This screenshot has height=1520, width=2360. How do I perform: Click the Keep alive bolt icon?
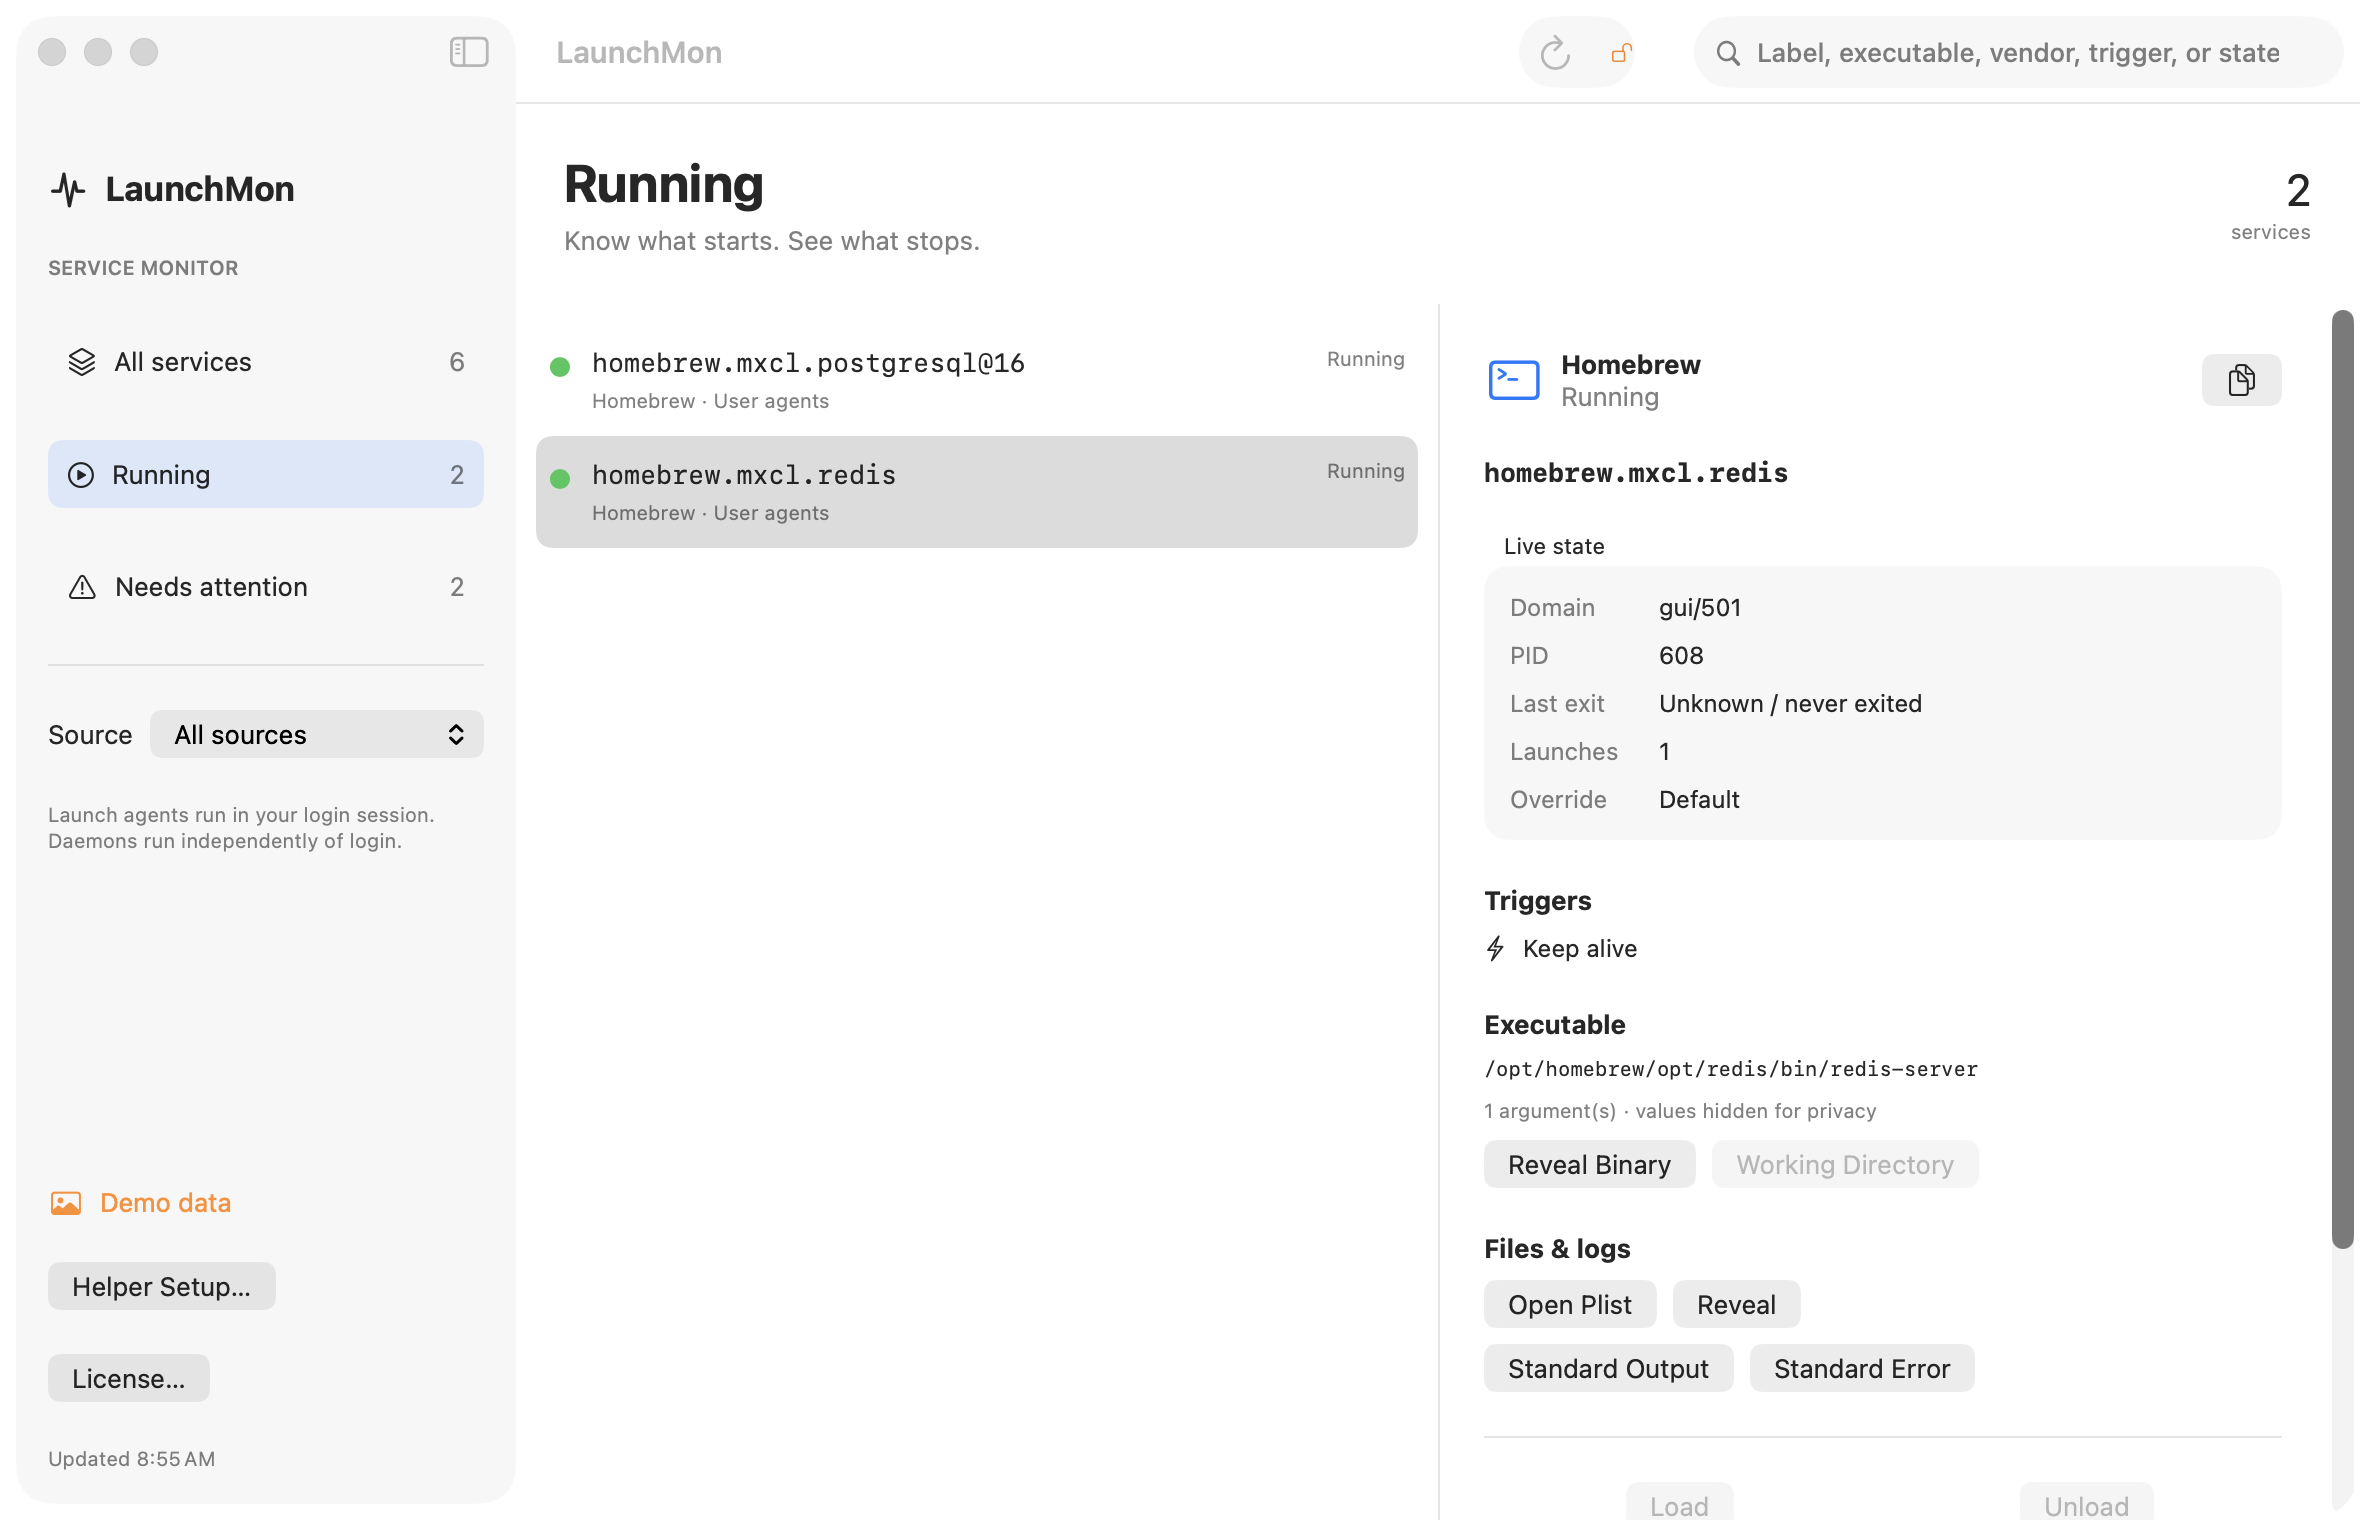tap(1496, 949)
